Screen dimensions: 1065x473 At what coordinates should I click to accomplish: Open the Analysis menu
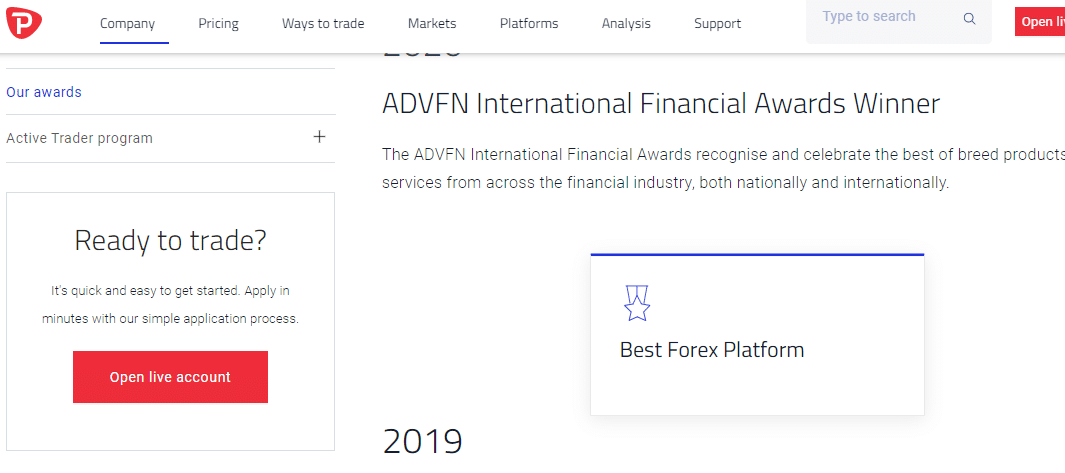pyautogui.click(x=626, y=23)
